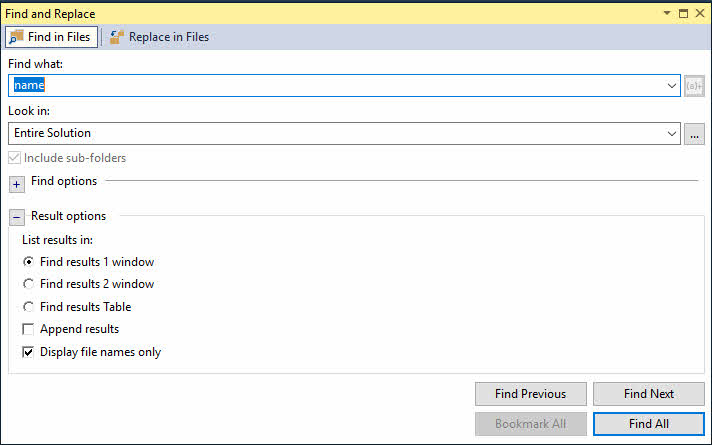Toggle Include sub-folders checkbox
This screenshot has height=445, width=712.
[x=14, y=158]
